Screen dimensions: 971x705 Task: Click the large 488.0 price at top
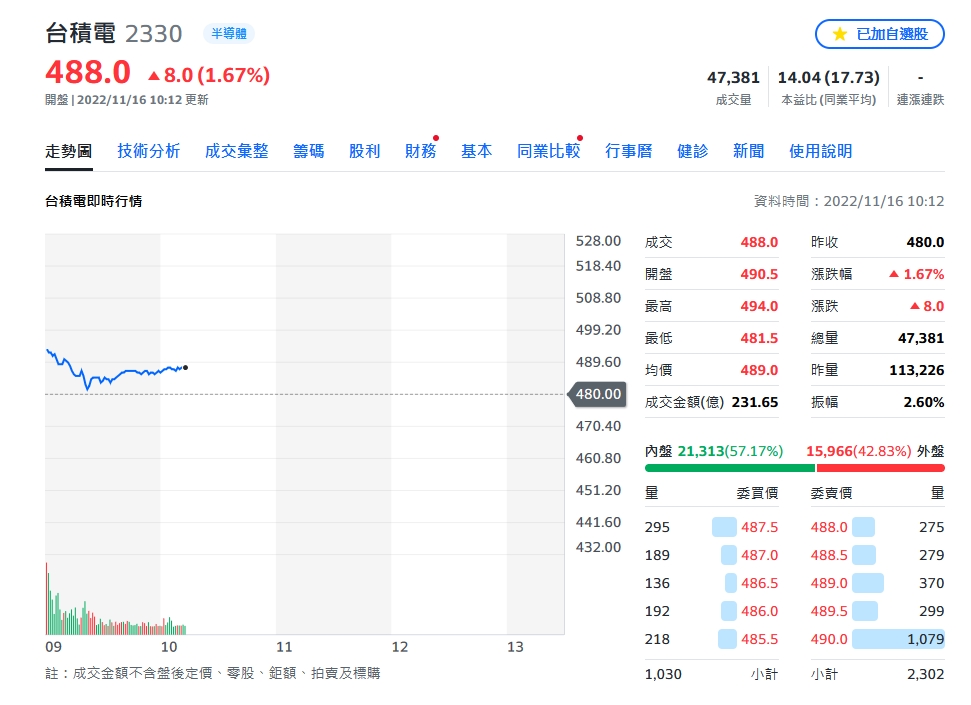pos(88,72)
